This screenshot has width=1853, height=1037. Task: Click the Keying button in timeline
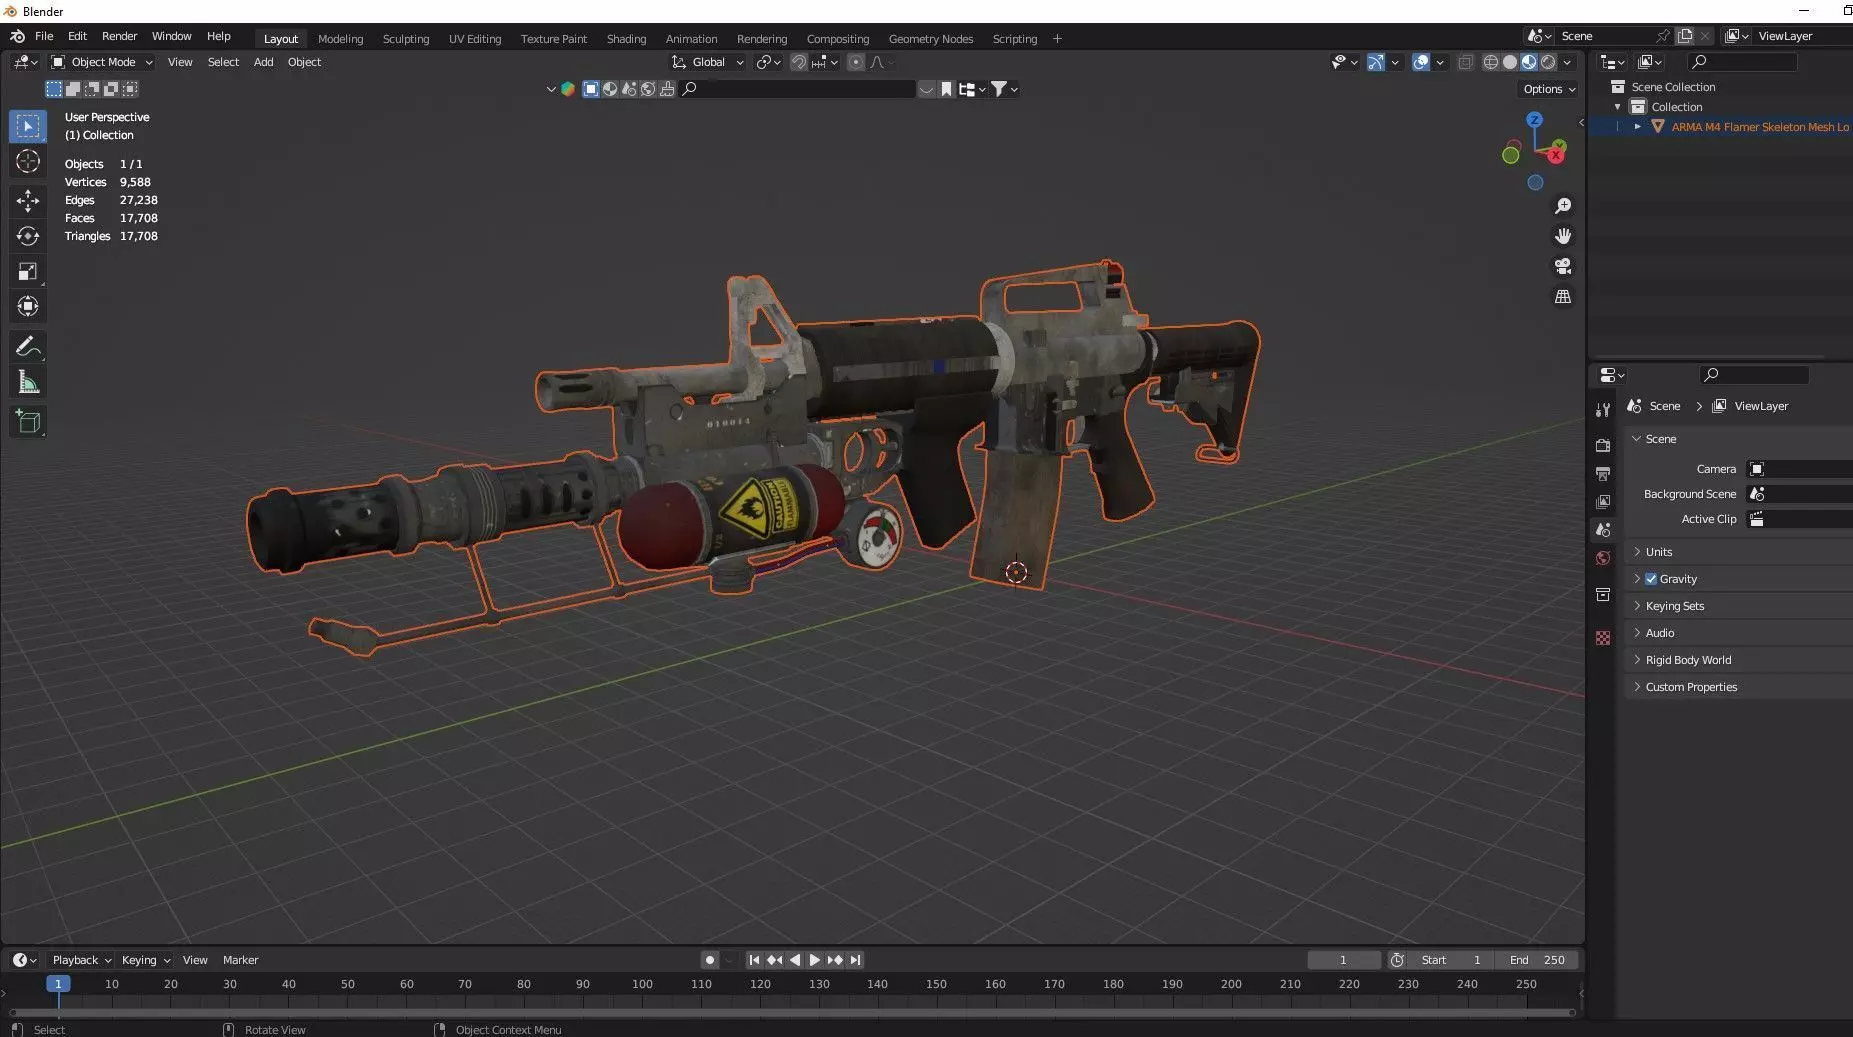point(145,960)
